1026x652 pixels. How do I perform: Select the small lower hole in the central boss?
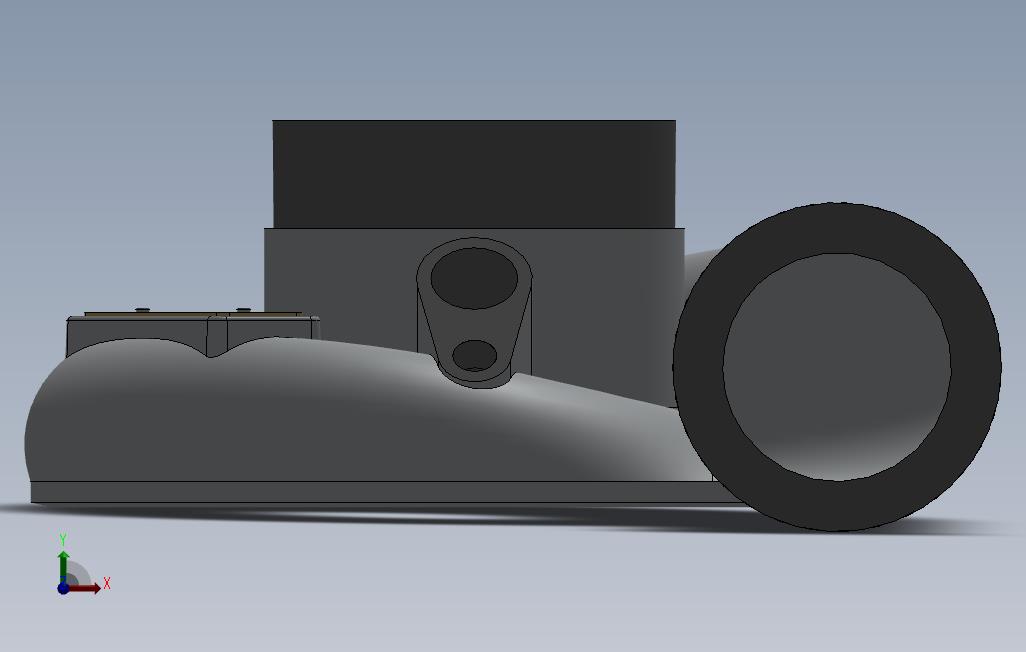[474, 355]
